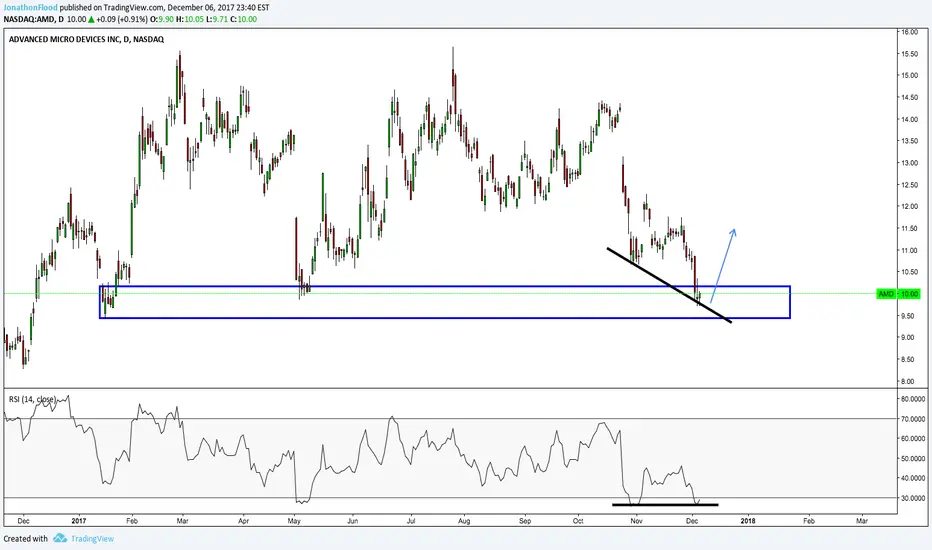The height and width of the screenshot is (550, 932).
Task: Click the Aug label on time axis
Action: [x=464, y=521]
